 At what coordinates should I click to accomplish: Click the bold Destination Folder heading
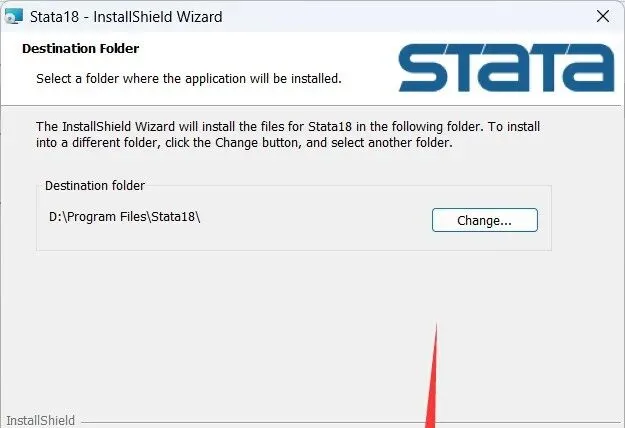coord(81,49)
